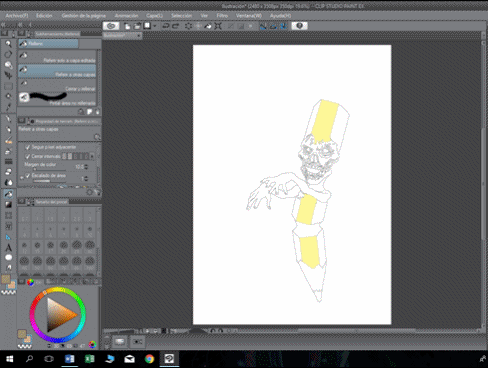Select the Text tool

[8, 248]
